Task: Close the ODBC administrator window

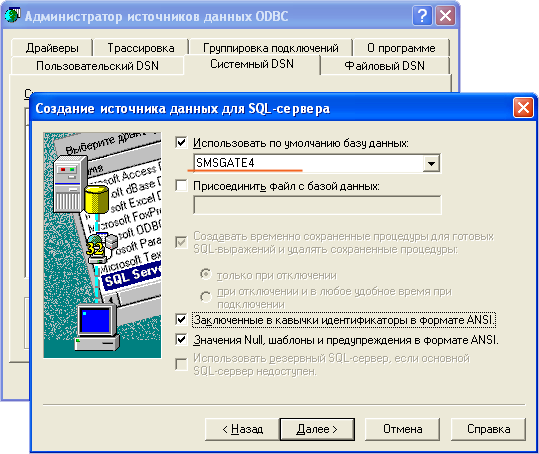Action: [x=445, y=16]
